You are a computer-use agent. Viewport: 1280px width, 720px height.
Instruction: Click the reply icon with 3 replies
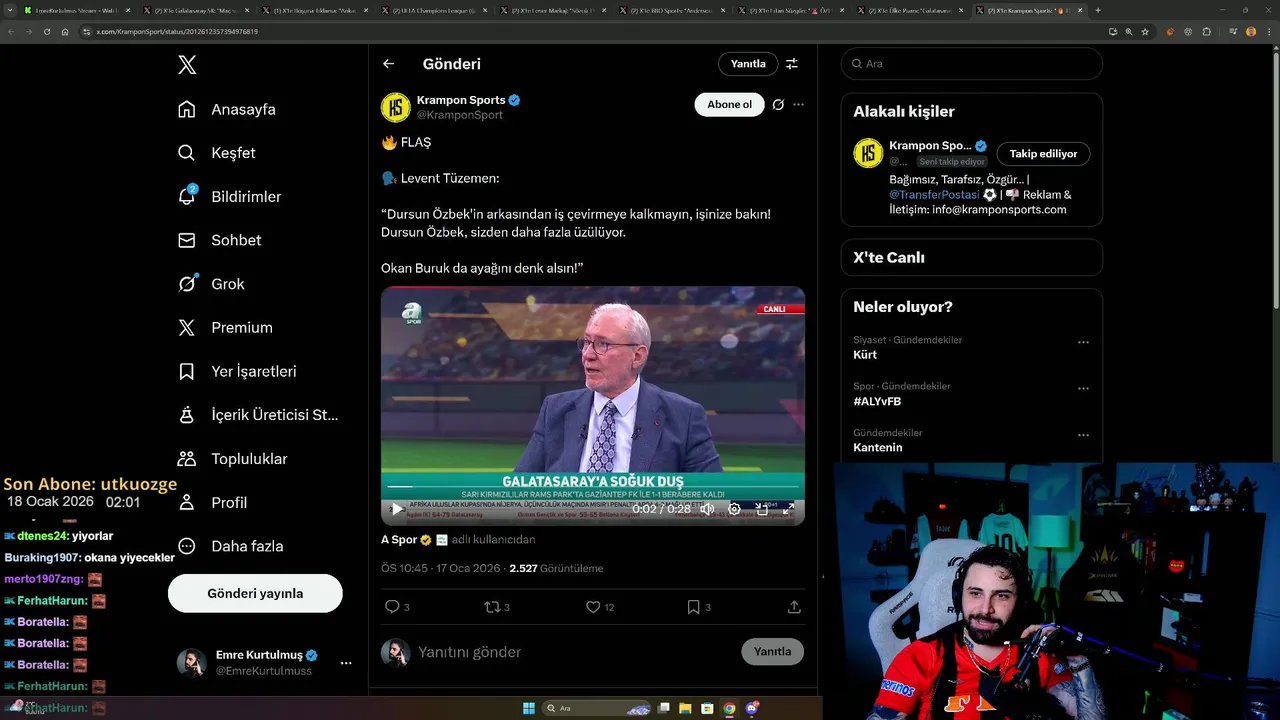coord(392,607)
